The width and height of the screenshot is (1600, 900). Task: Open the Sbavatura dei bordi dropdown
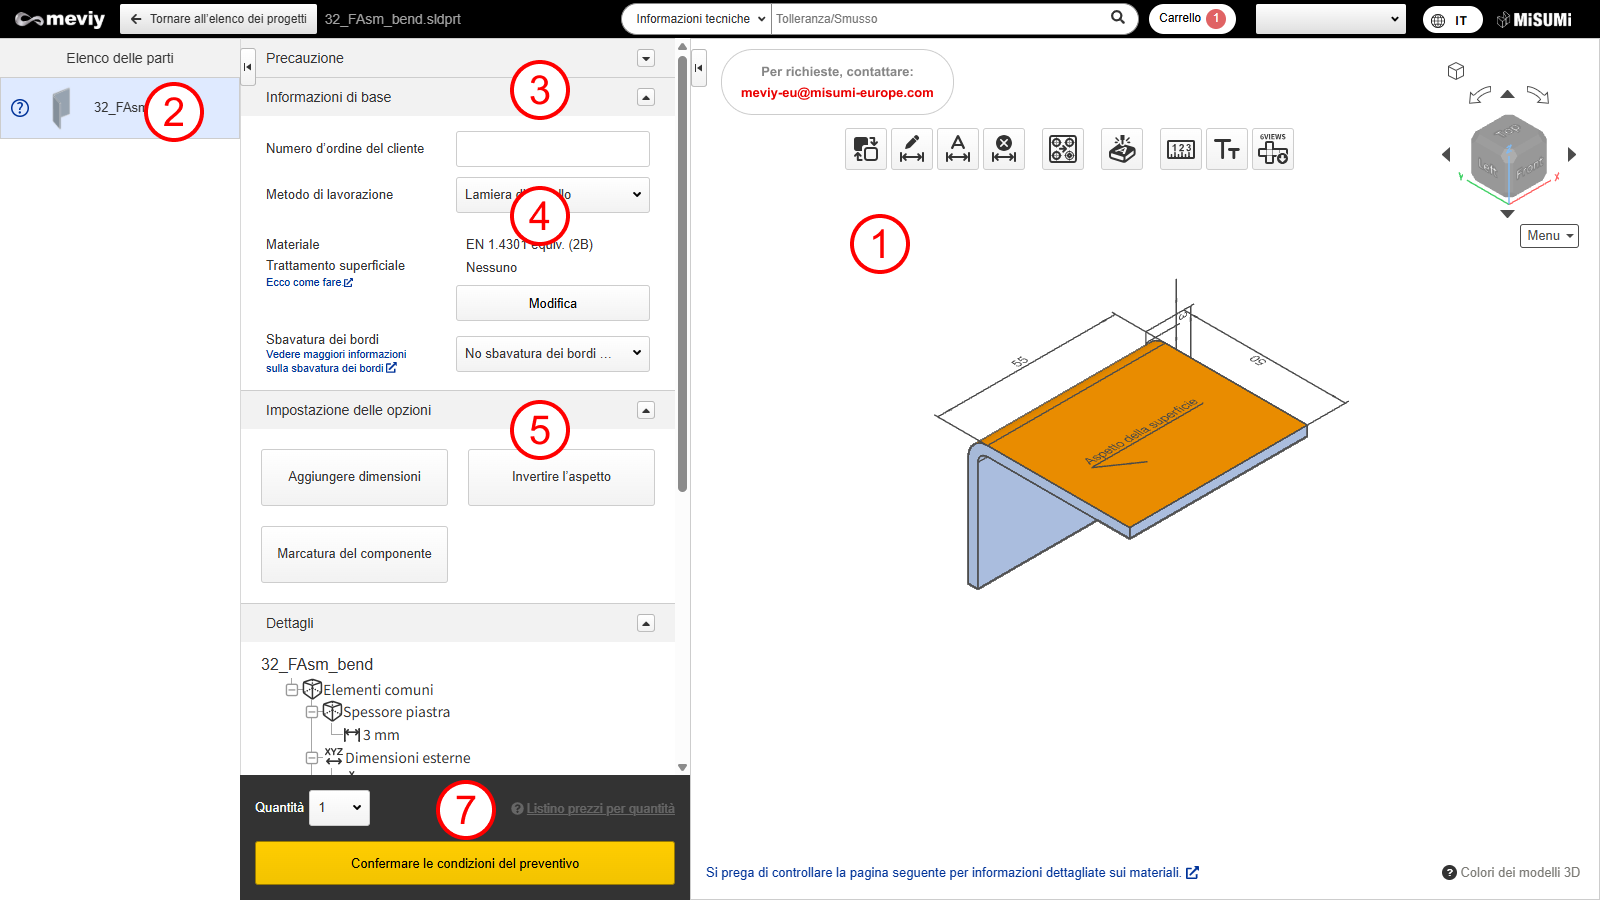point(552,354)
